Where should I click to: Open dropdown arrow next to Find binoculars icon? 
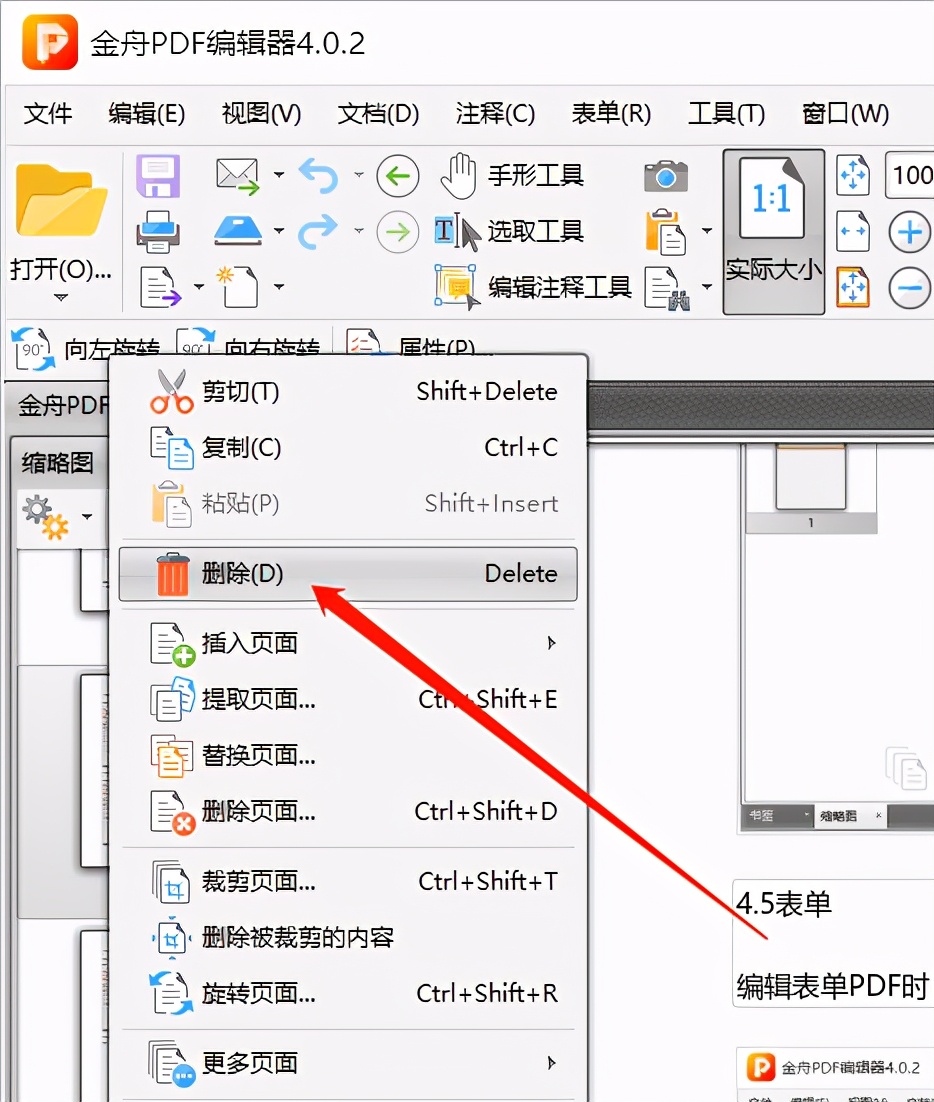[x=707, y=286]
